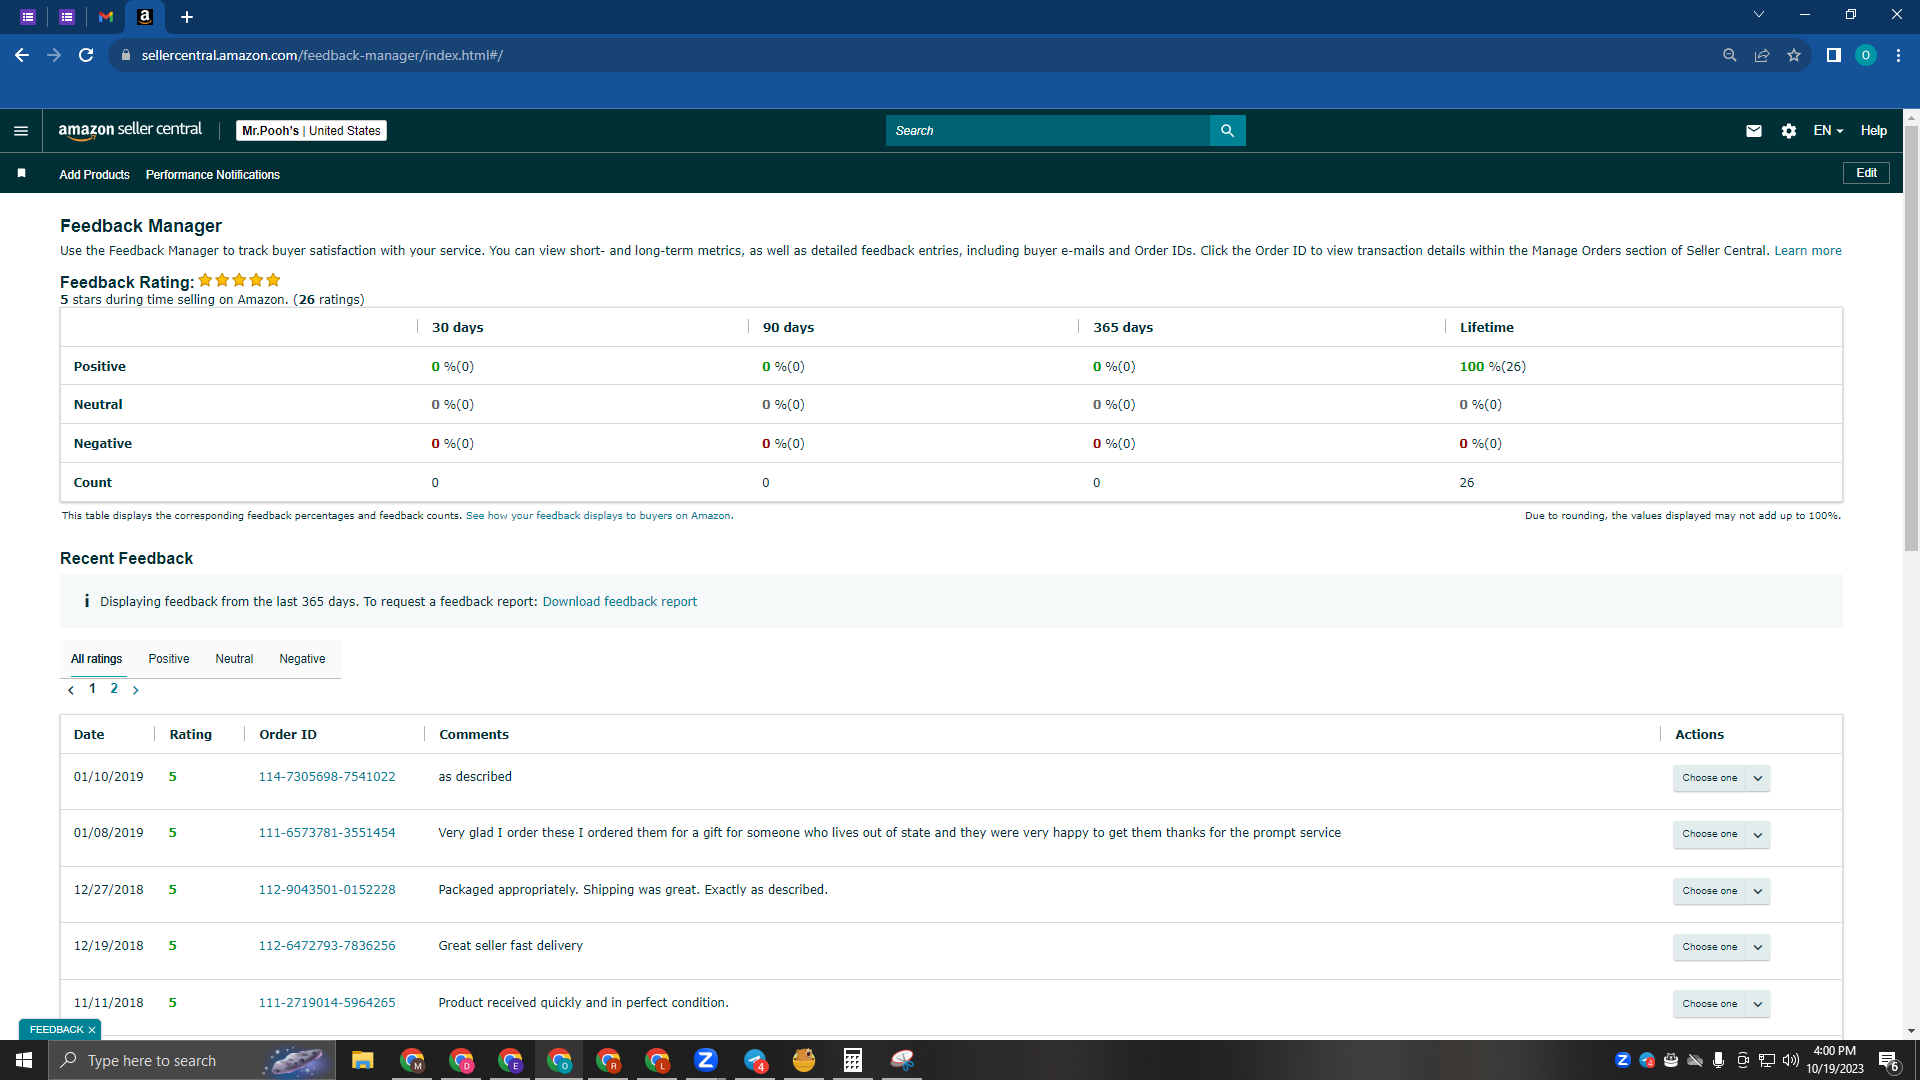The image size is (1920, 1080).
Task: Expand Choose one for order 112-6472793-7836256
Action: click(1721, 947)
